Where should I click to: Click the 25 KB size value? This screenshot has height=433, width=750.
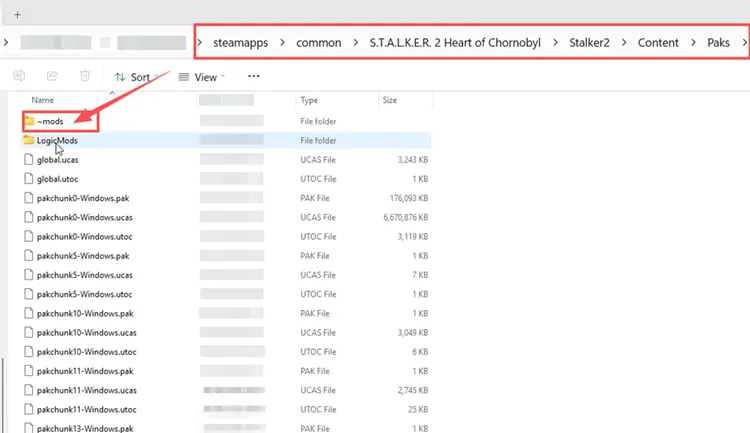[418, 410]
